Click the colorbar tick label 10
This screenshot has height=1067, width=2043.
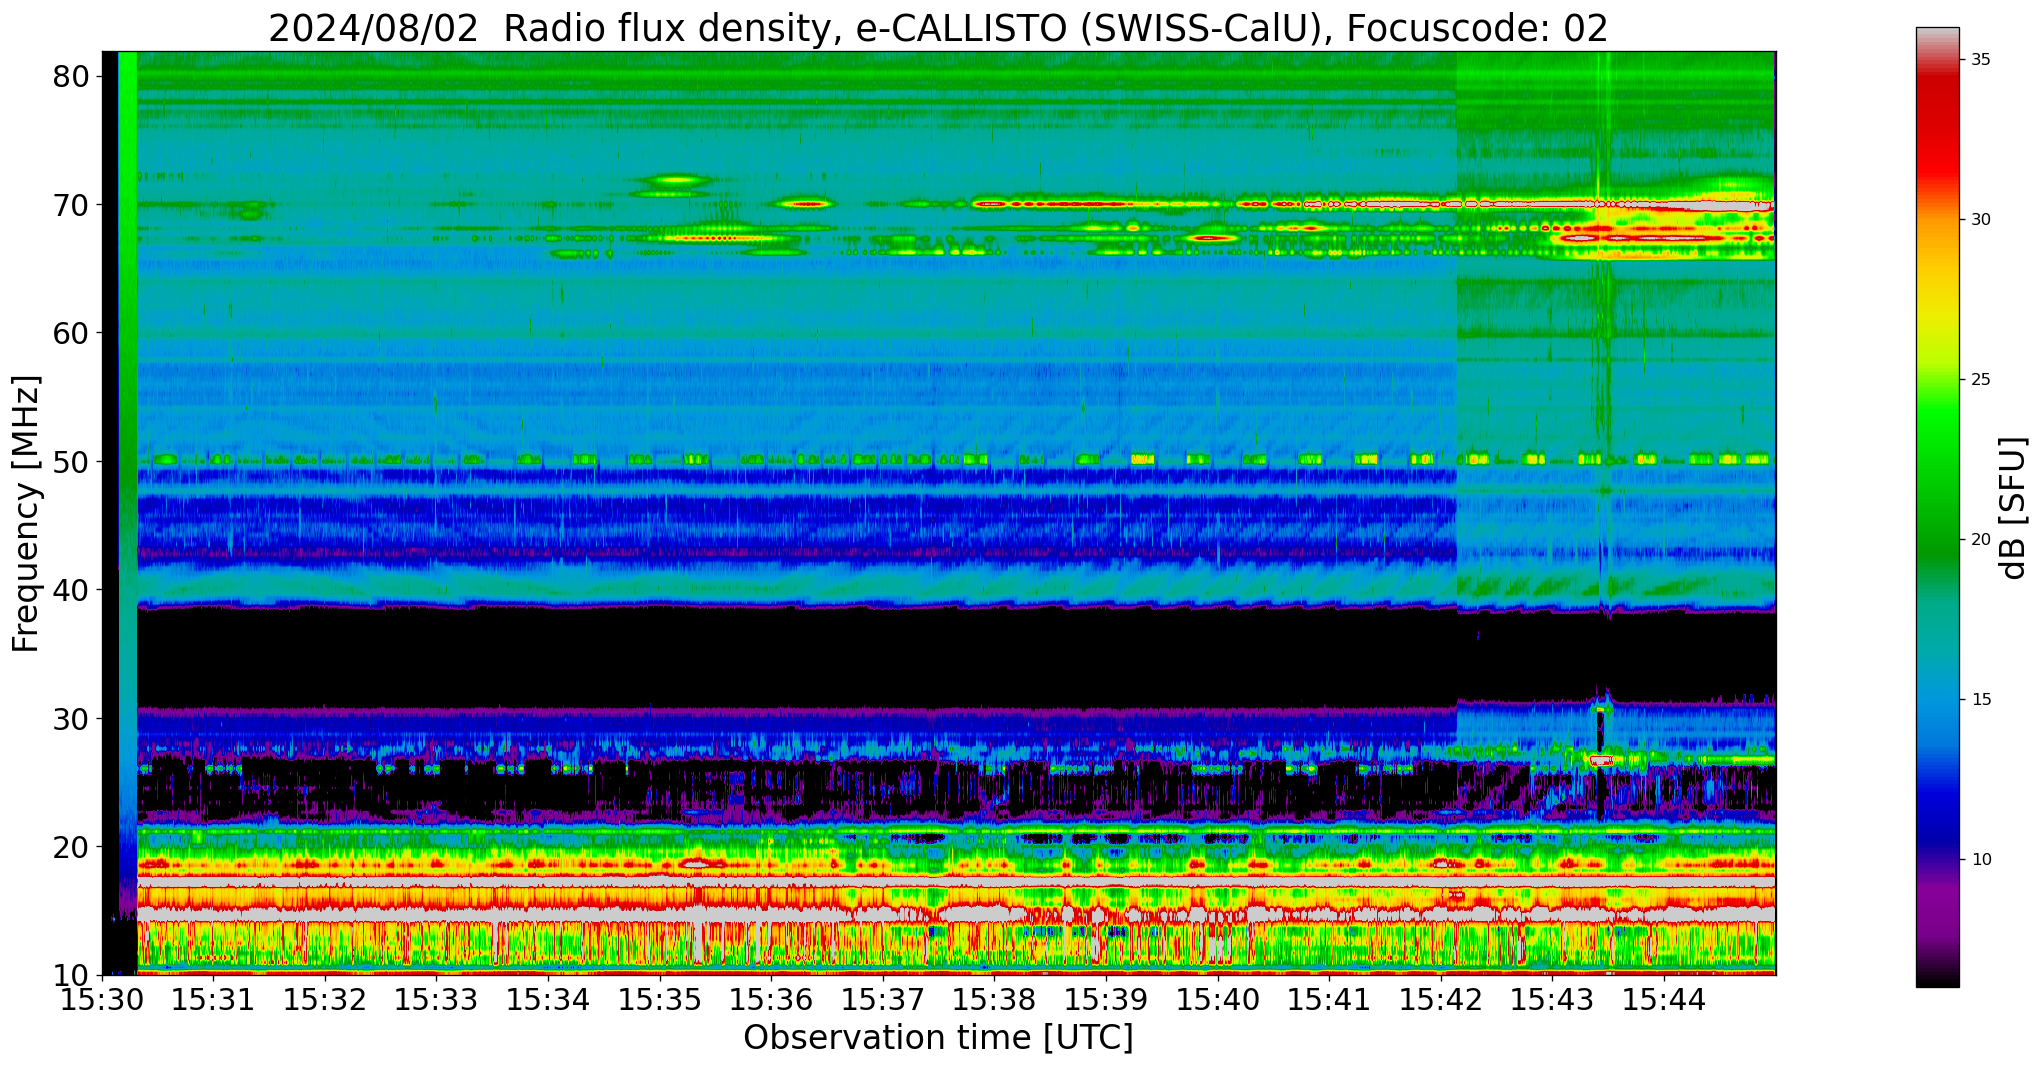(x=1980, y=860)
